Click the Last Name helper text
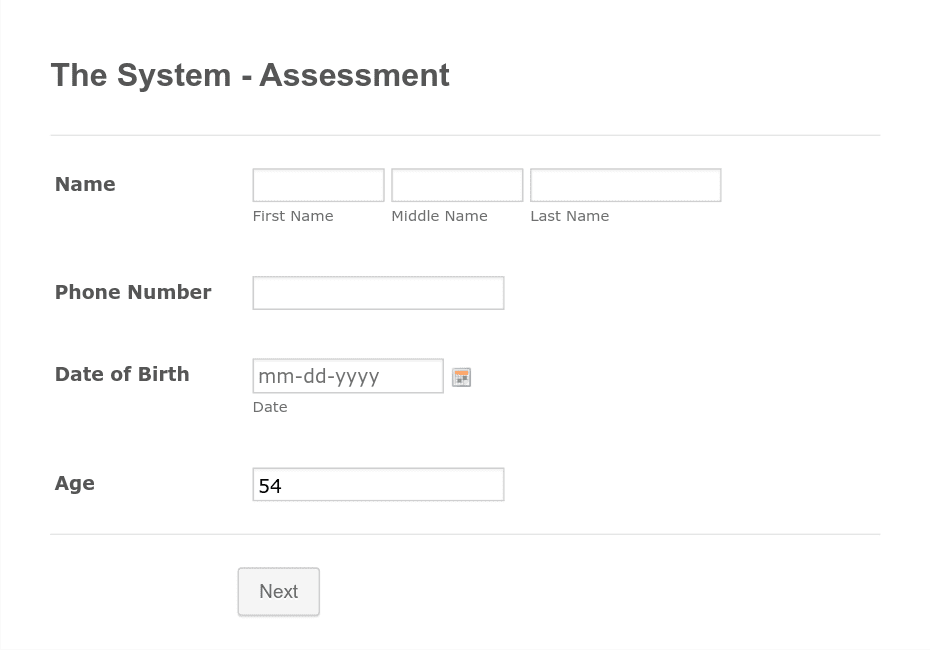Viewport: 930px width, 650px height. 568,215
